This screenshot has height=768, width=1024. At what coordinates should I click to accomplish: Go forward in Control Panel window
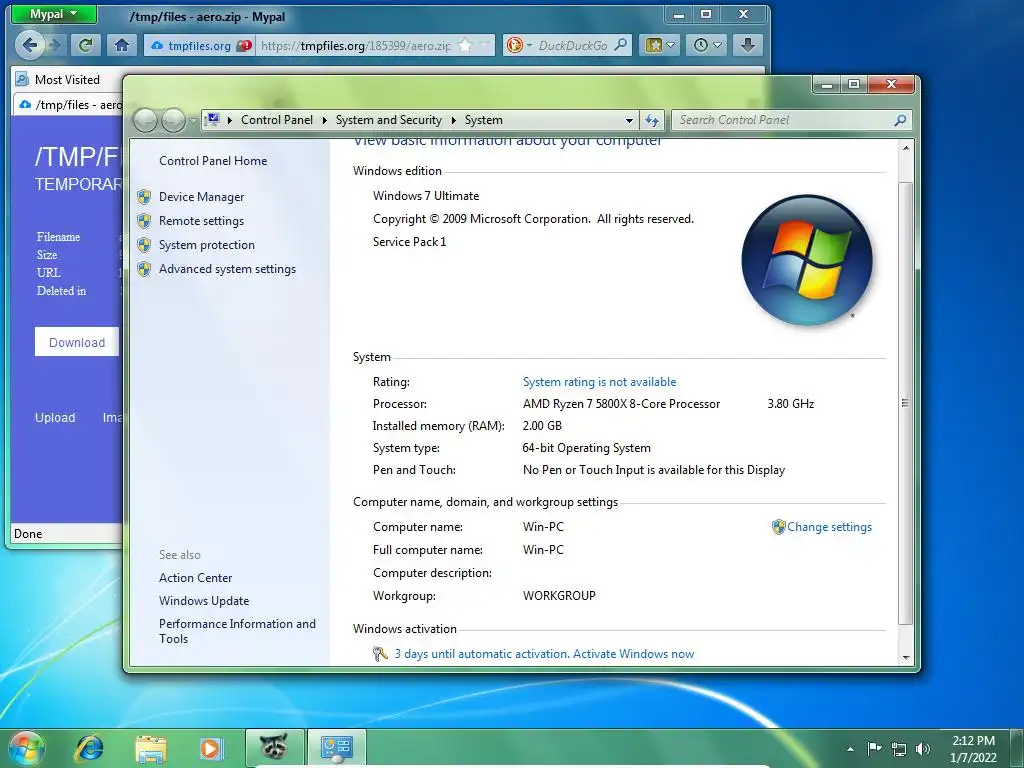pos(173,120)
